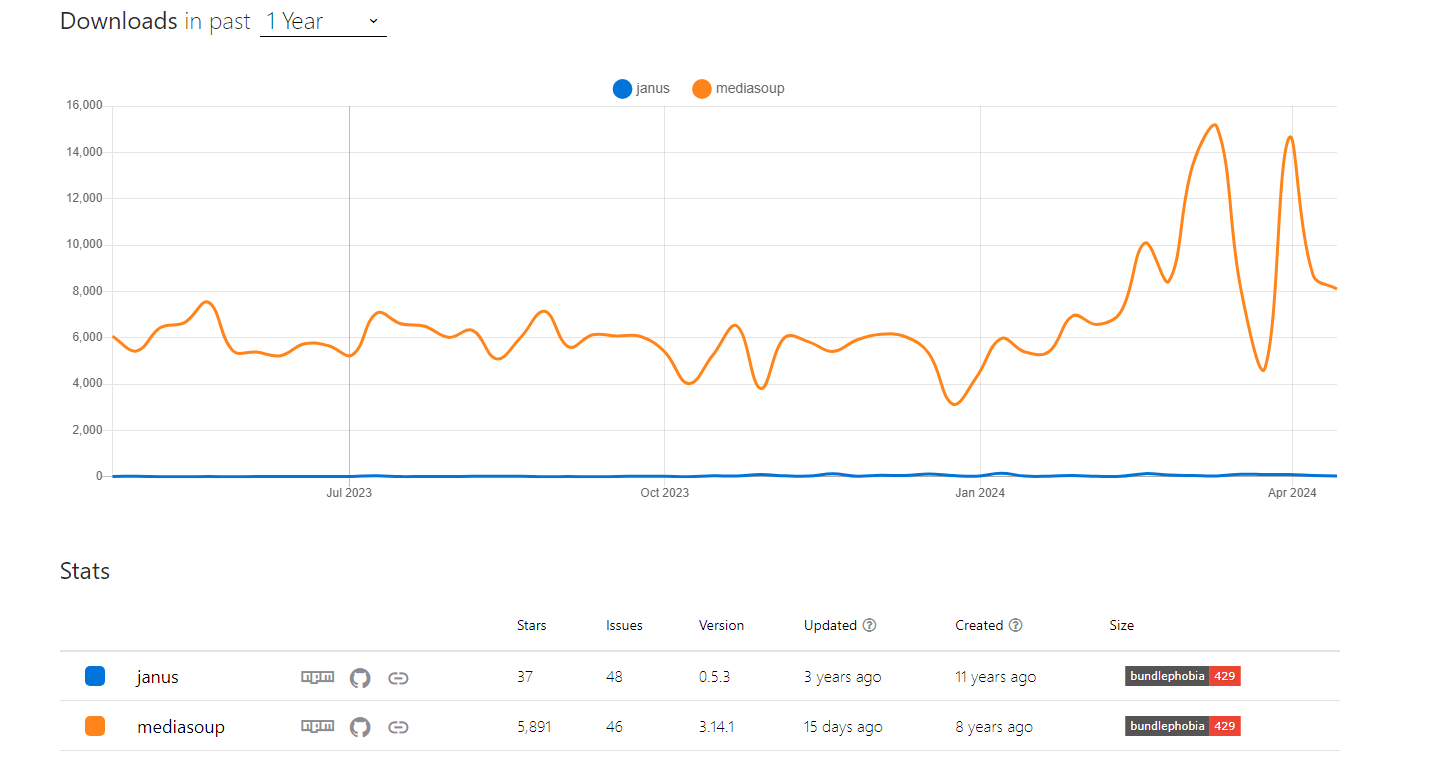Click the Stats section heading
Image resolution: width=1451 pixels, height=775 pixels.
tap(85, 571)
